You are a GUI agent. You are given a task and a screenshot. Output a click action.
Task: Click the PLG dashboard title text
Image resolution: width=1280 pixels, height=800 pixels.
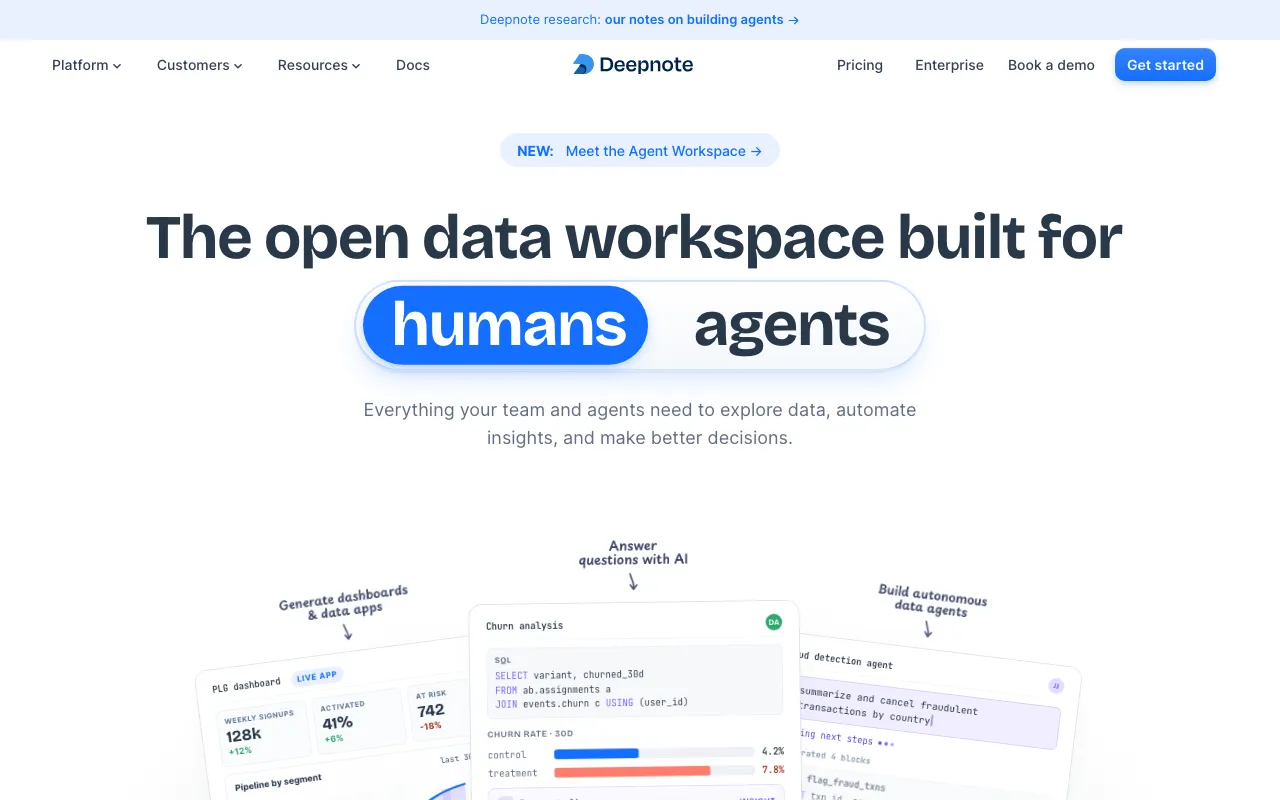pyautogui.click(x=246, y=685)
